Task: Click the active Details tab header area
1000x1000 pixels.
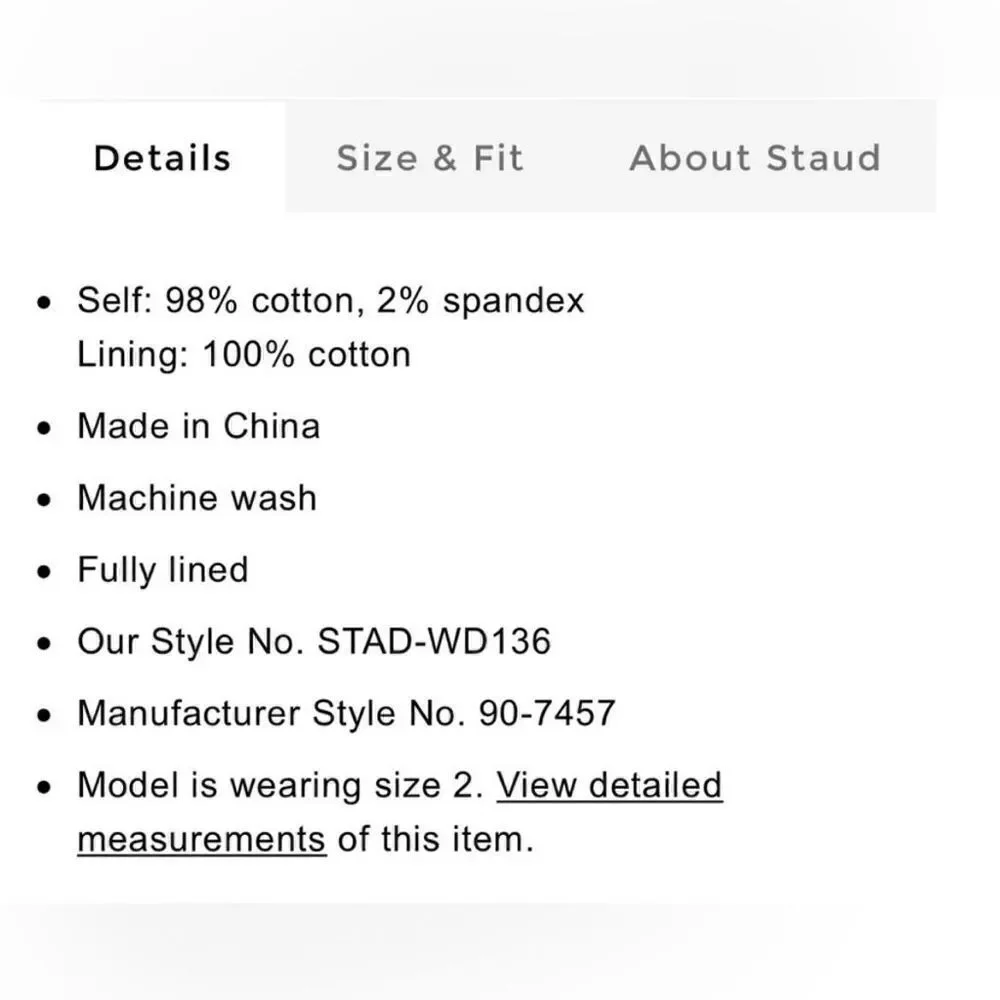Action: (161, 157)
